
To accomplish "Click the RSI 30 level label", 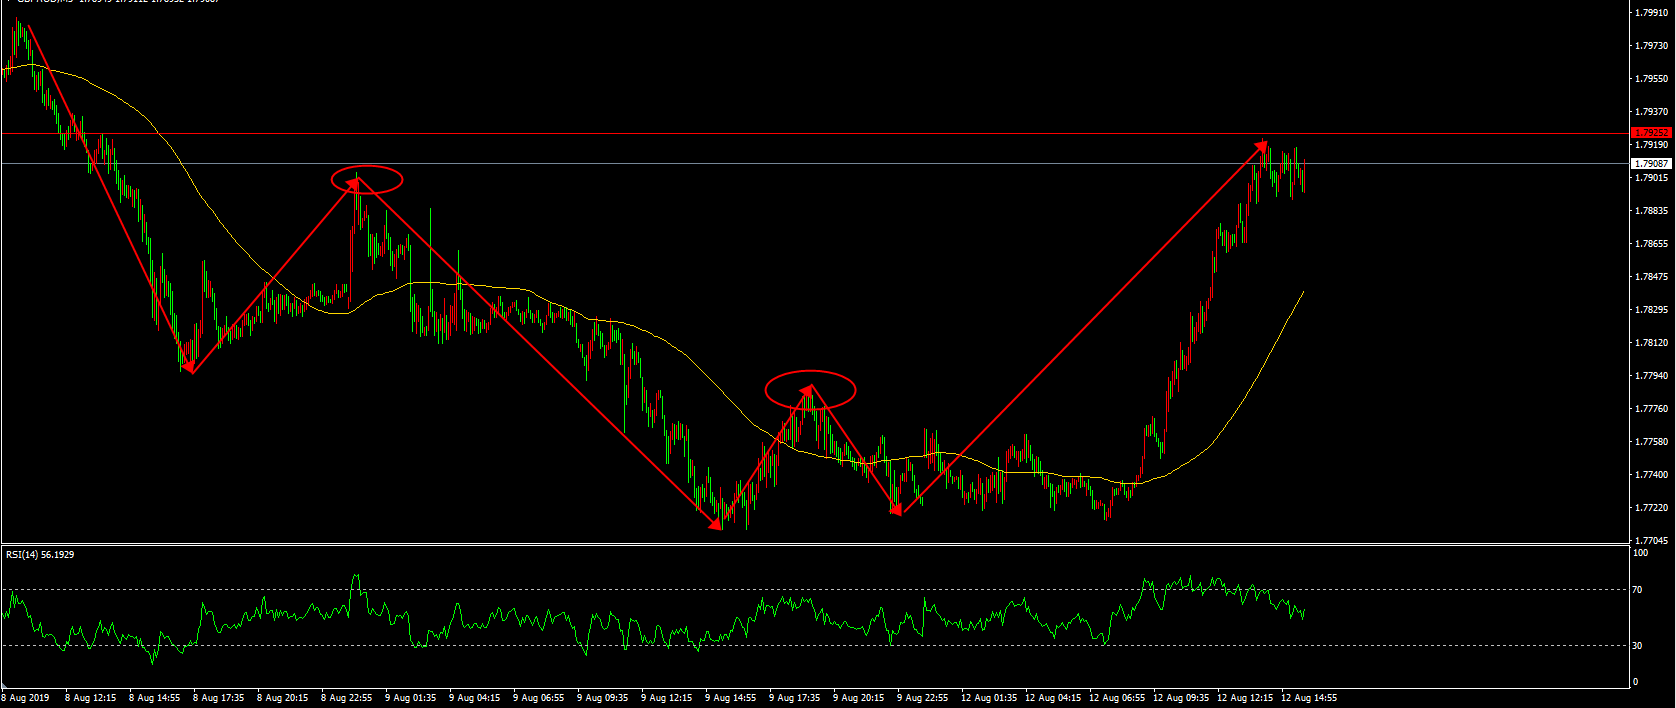I will tap(1638, 646).
